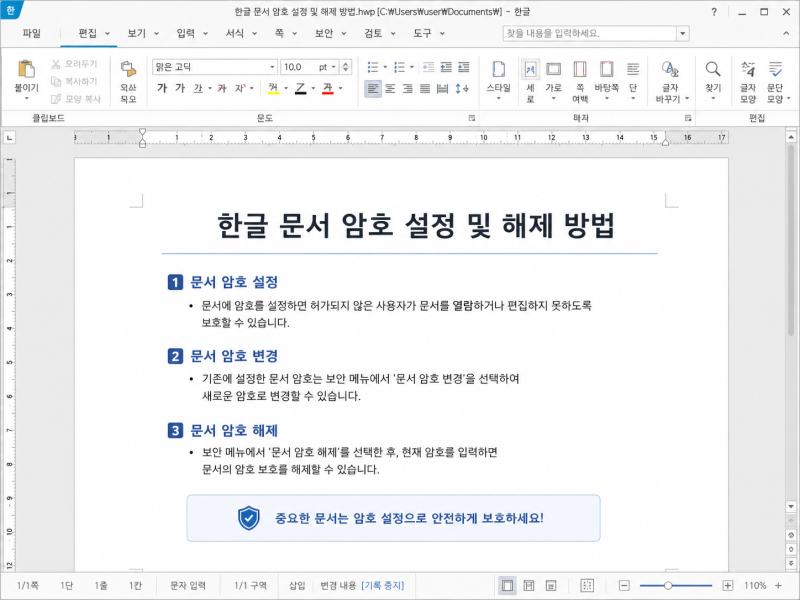Click the 붙이기 (paste) clipboard icon
800x600 pixels.
point(26,69)
